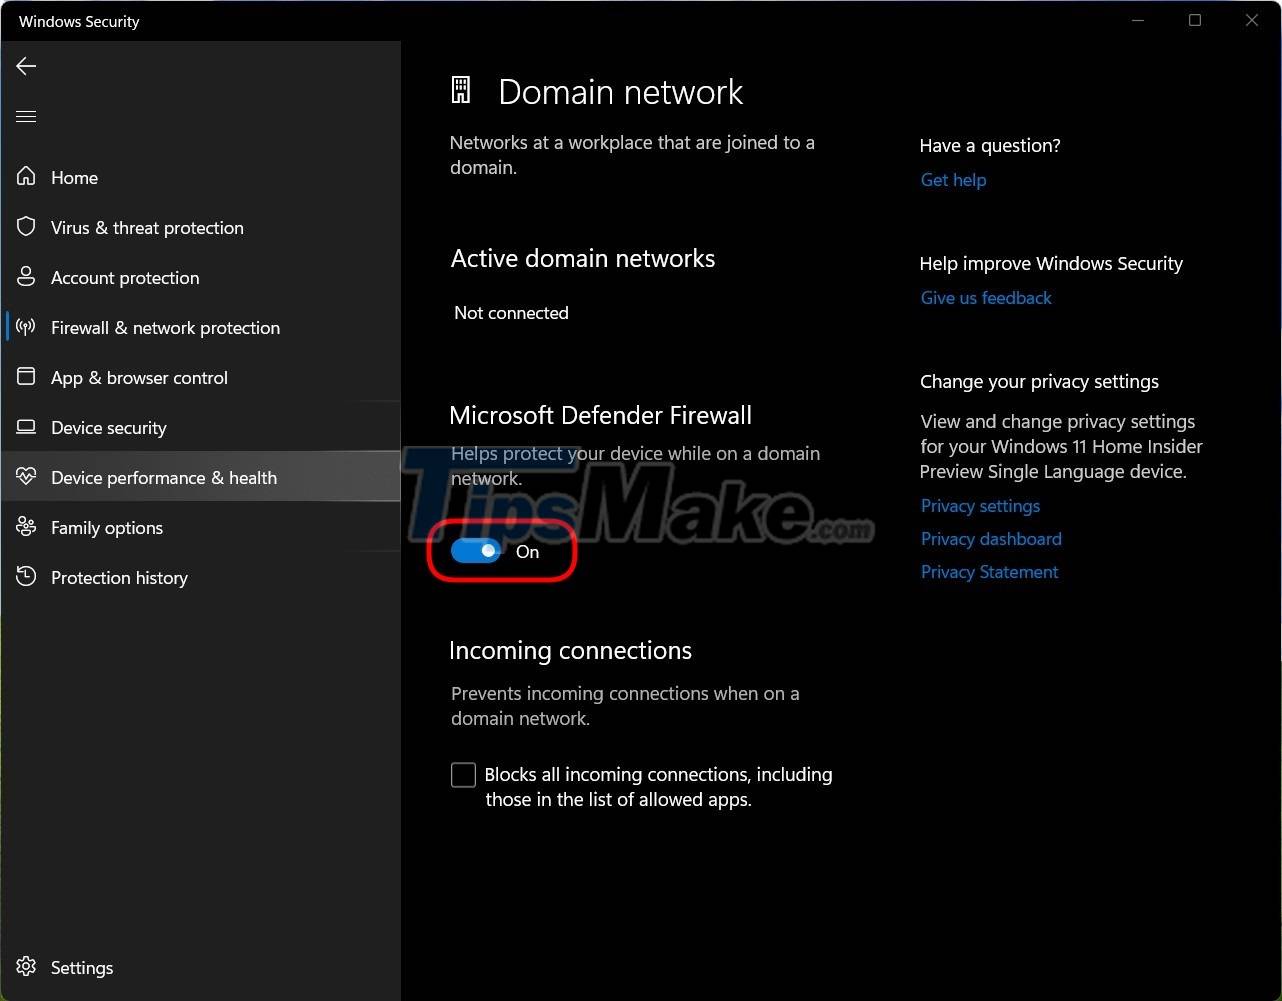Screen dimensions: 1282x1001
Task: Click Microsoft Defender Firewall heading
Action: [600, 415]
